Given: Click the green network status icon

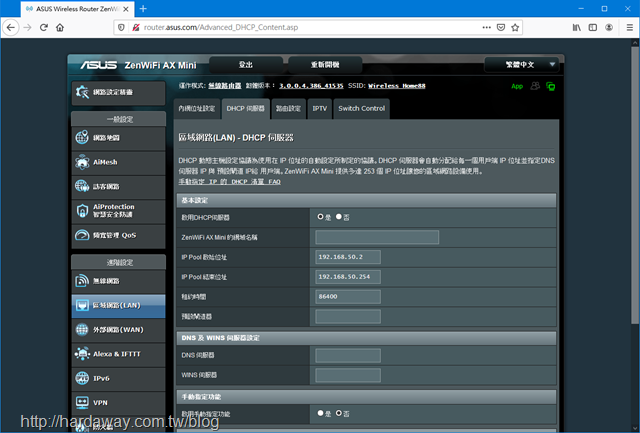Looking at the screenshot, I should click(551, 87).
